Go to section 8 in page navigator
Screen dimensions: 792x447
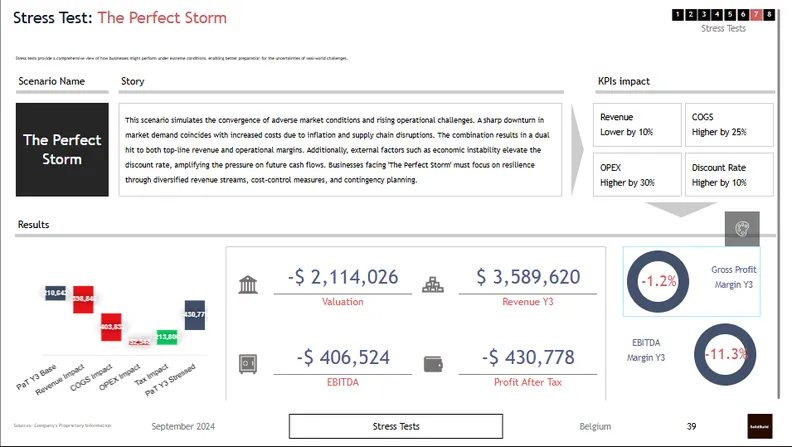click(769, 15)
